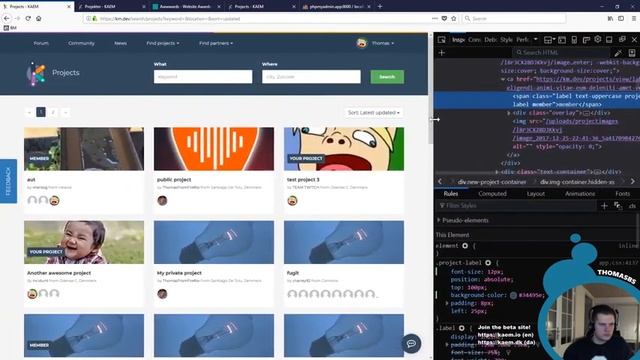Open the page actions three-dot menu
Screen dimensions: 640x360
435,18
